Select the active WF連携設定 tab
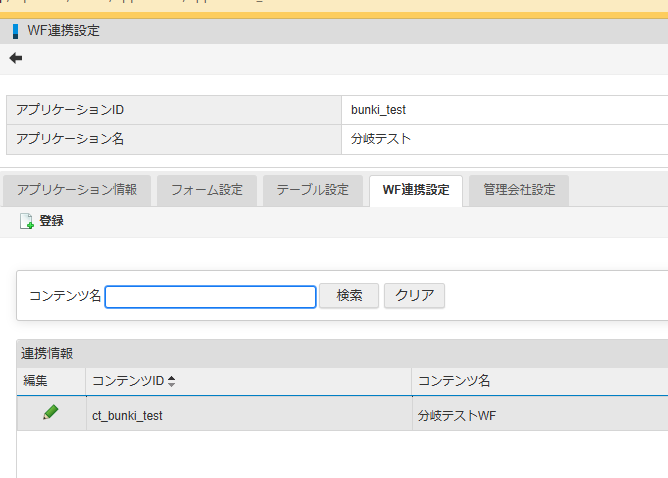 (415, 190)
